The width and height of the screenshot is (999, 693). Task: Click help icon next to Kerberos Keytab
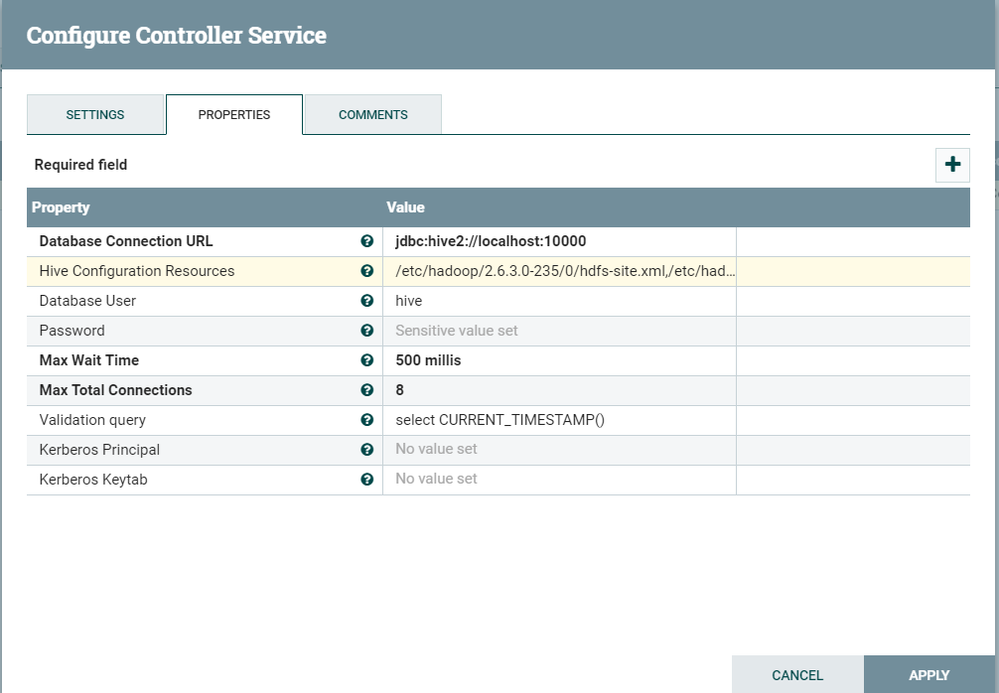pos(367,480)
